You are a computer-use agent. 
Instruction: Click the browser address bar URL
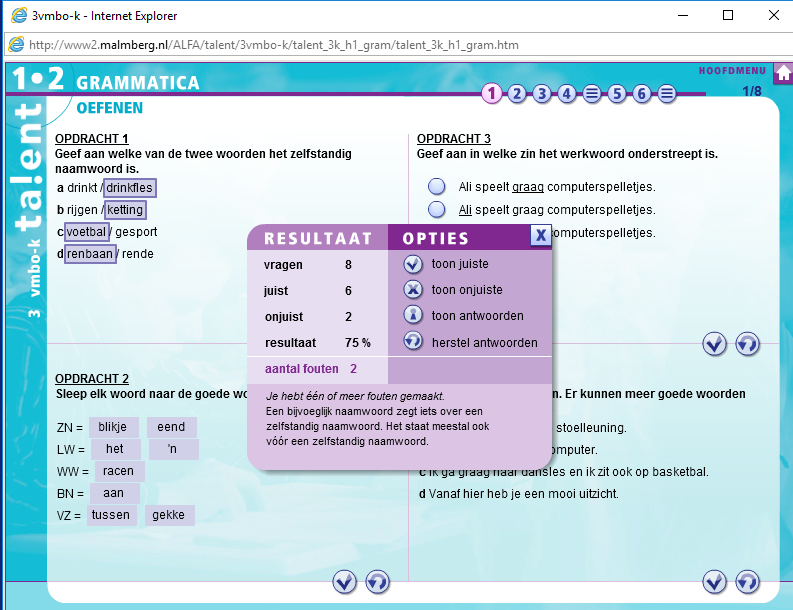(274, 45)
